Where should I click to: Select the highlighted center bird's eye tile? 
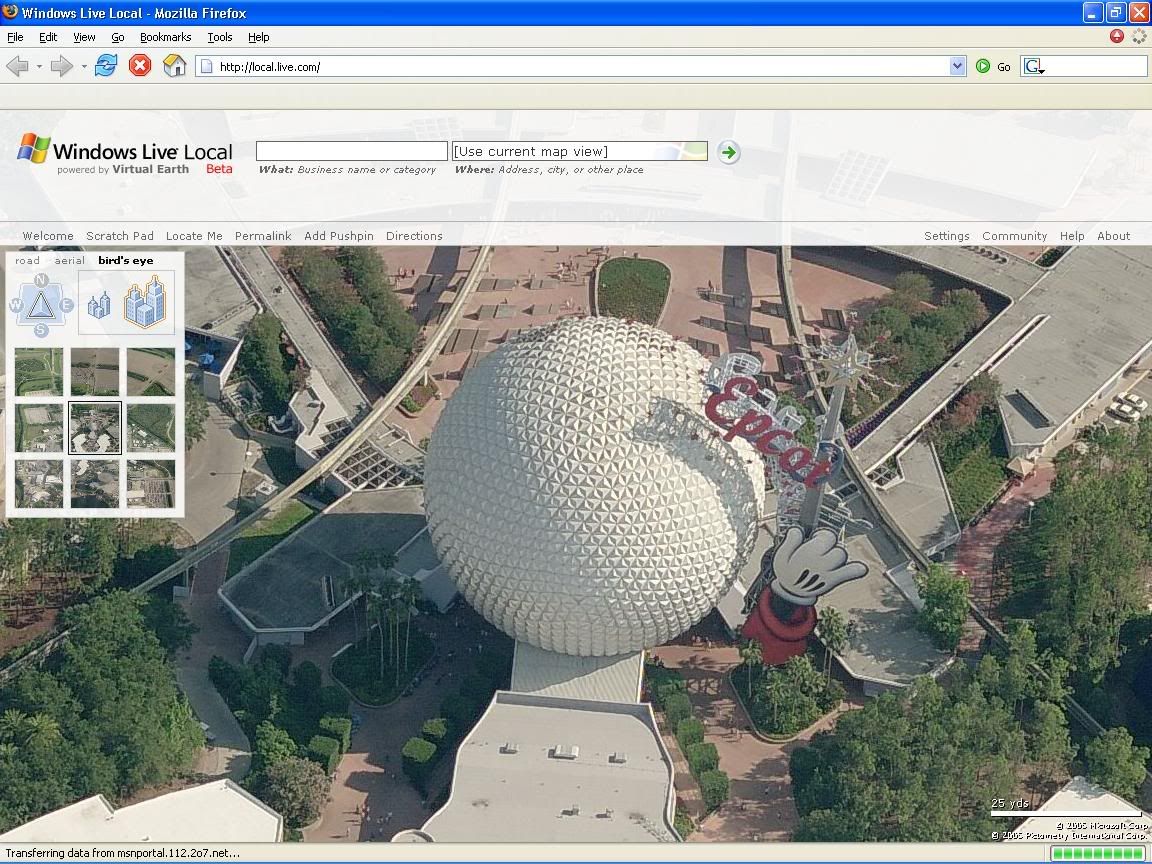(95, 428)
